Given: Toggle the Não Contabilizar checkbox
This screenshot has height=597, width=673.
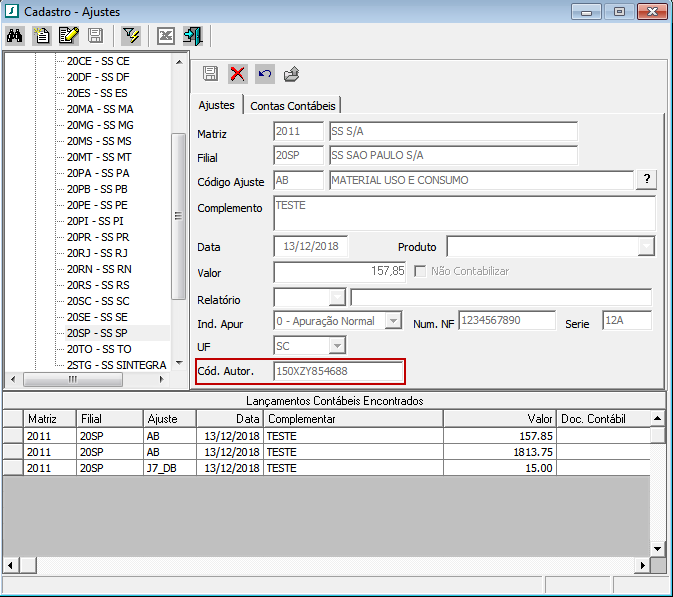Looking at the screenshot, I should click(421, 271).
